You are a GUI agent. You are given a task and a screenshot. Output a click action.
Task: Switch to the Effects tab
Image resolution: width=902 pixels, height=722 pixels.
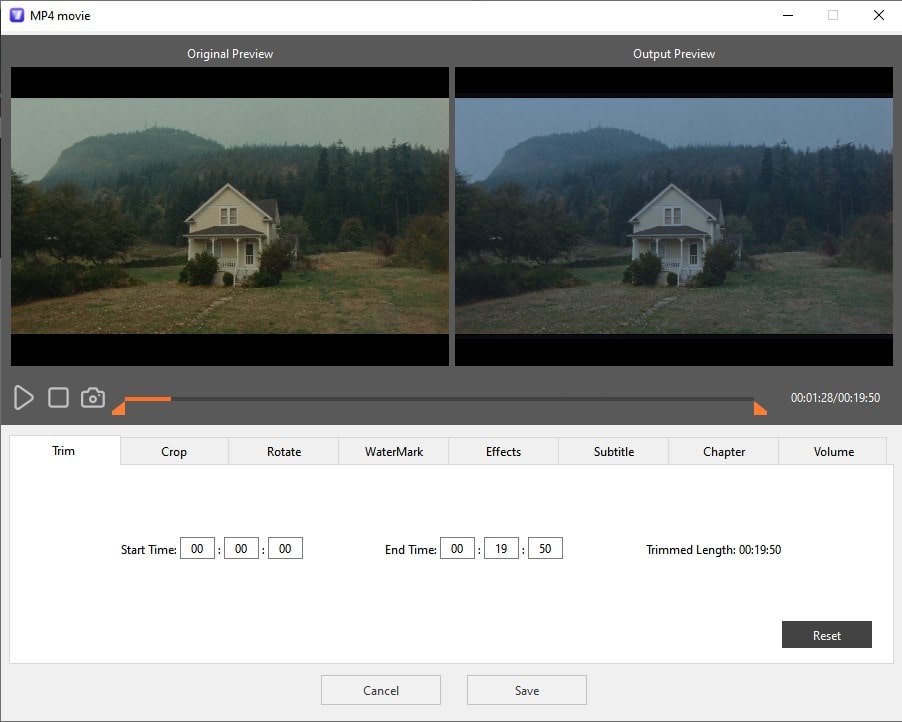503,451
